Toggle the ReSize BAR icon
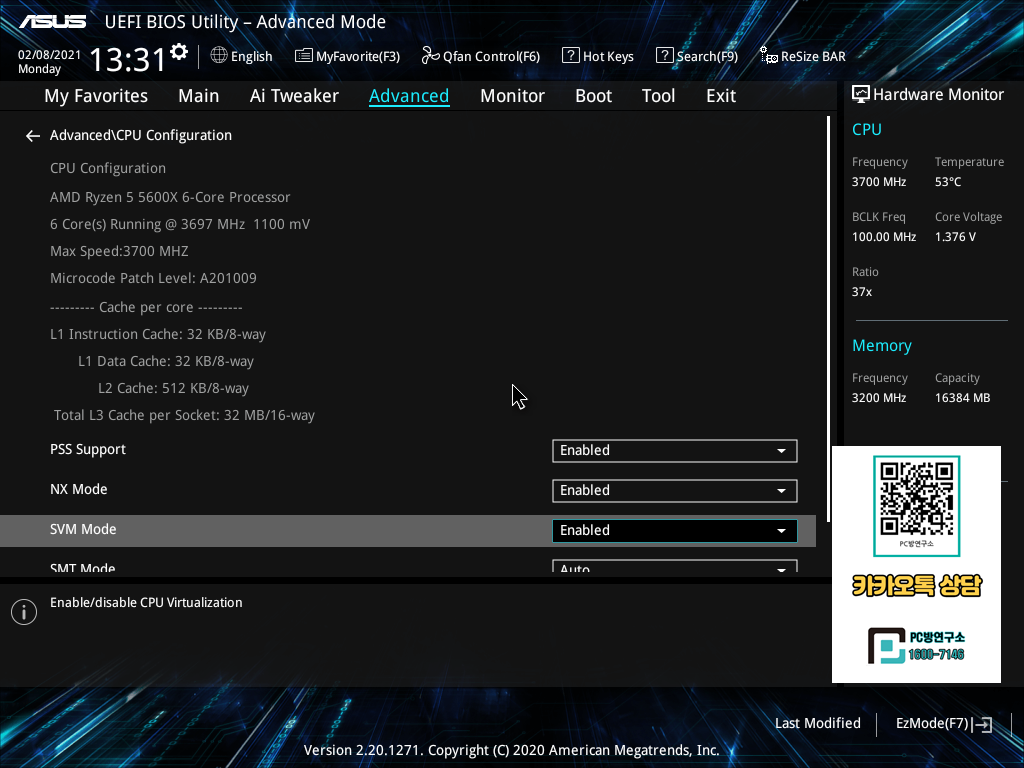This screenshot has height=768, width=1024. [769, 56]
